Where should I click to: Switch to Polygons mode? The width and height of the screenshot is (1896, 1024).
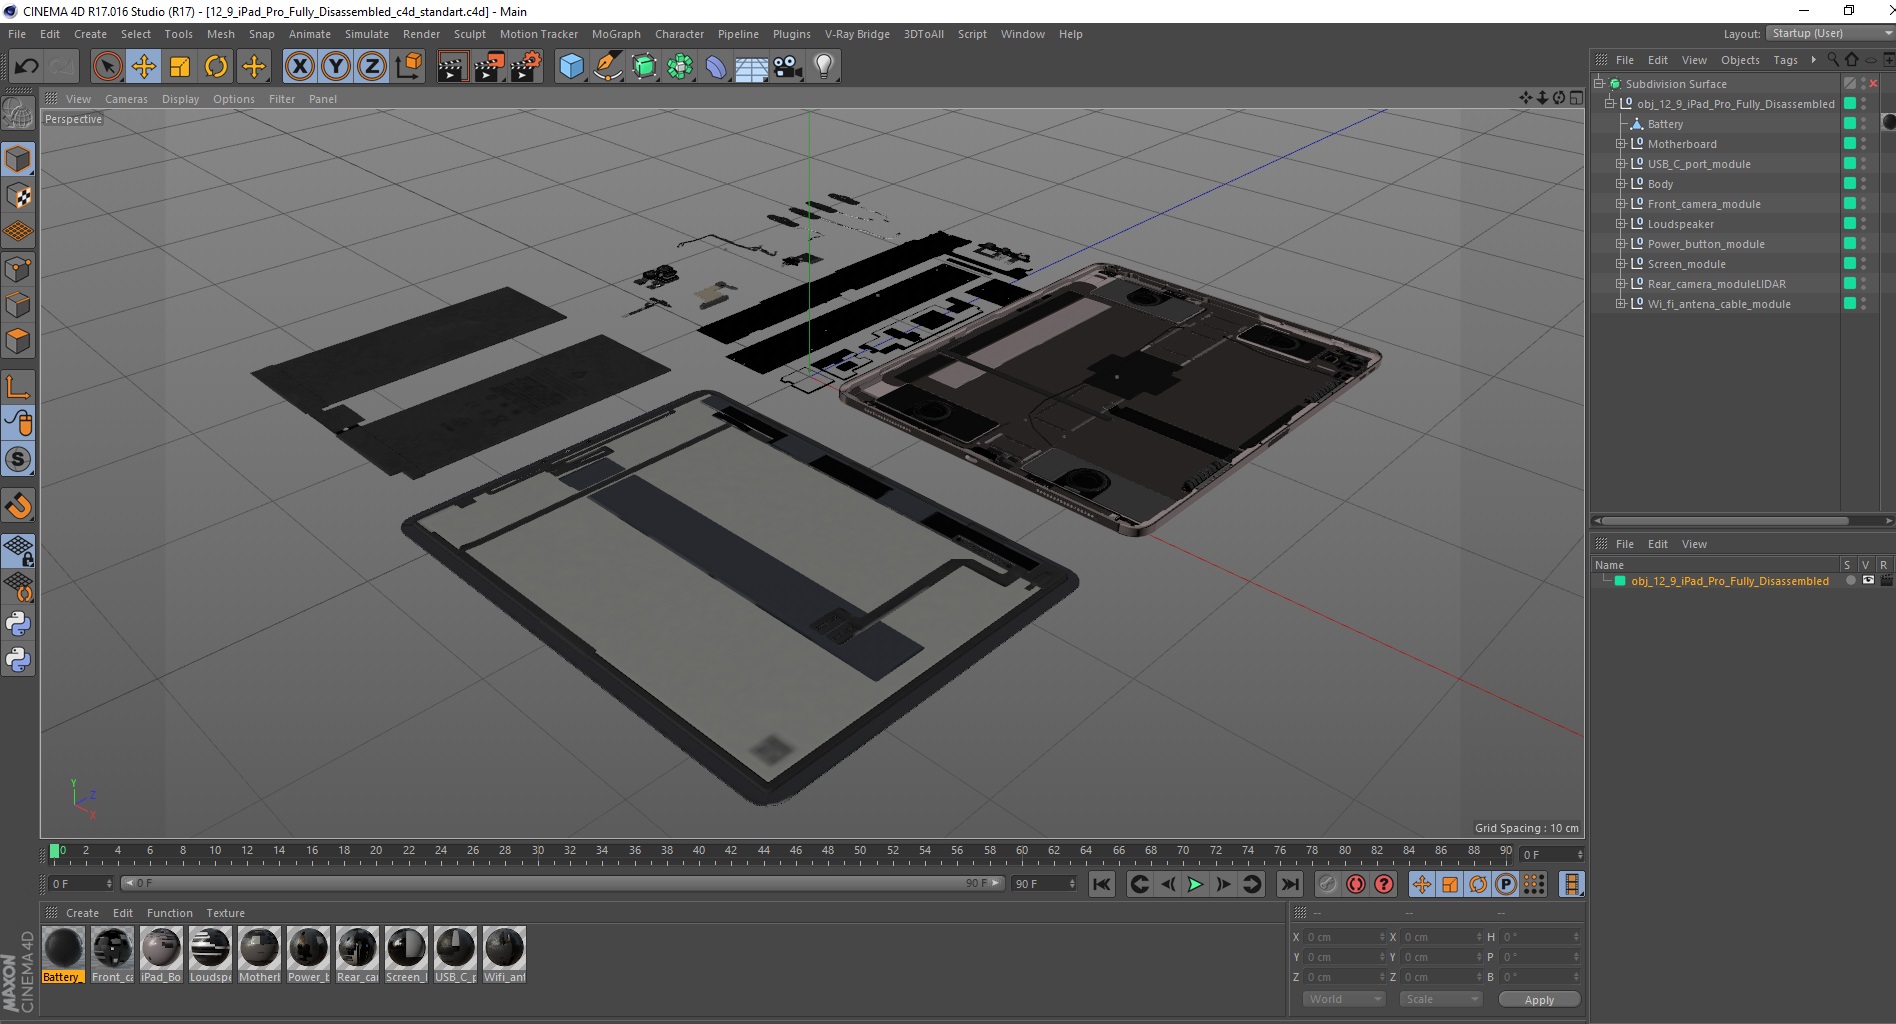[x=18, y=341]
